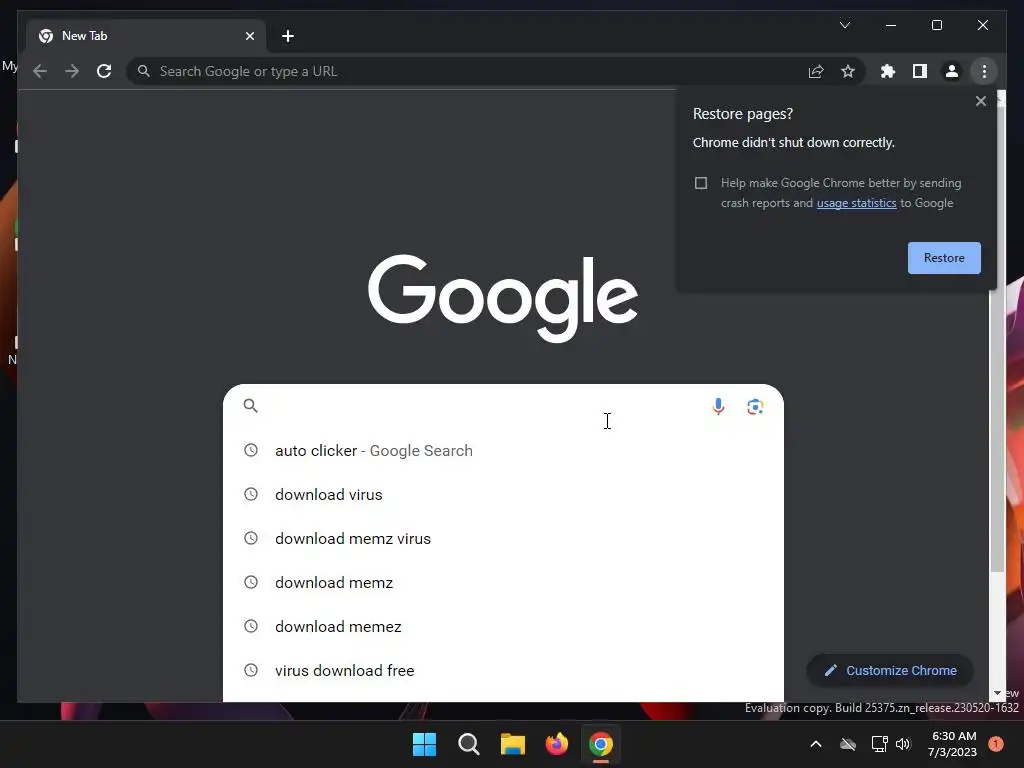This screenshot has width=1024, height=768.
Task: Enable sending crash reports checkbox
Action: pyautogui.click(x=701, y=183)
